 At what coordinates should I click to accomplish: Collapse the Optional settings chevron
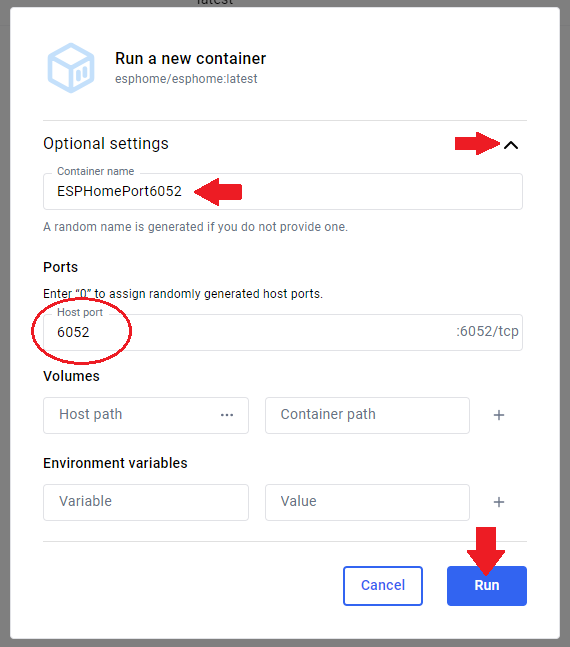tap(511, 145)
